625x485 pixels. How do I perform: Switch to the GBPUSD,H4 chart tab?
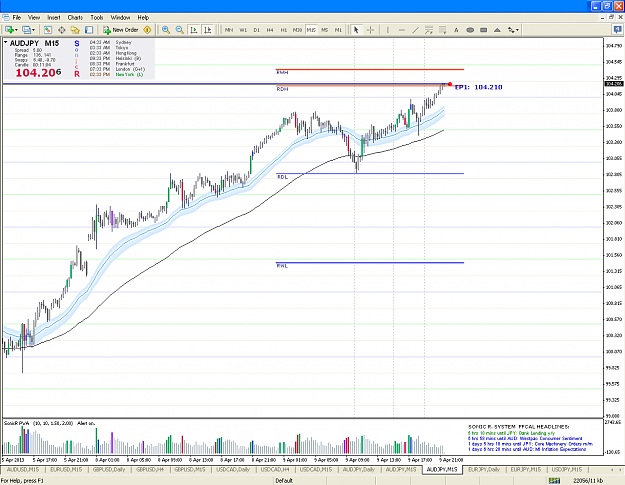(150, 469)
